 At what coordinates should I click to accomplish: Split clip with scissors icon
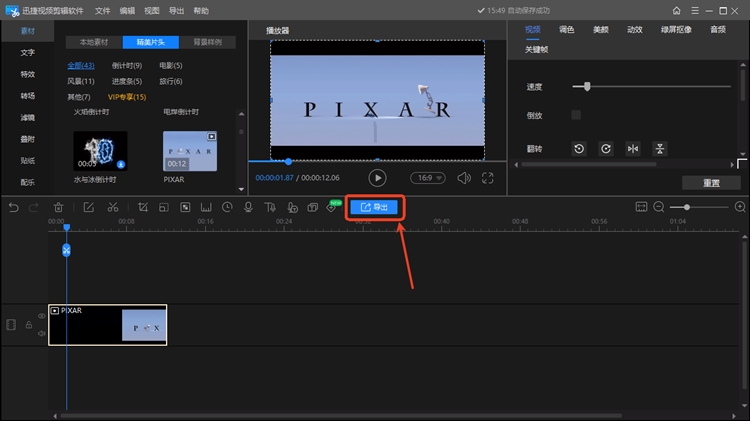coord(113,207)
